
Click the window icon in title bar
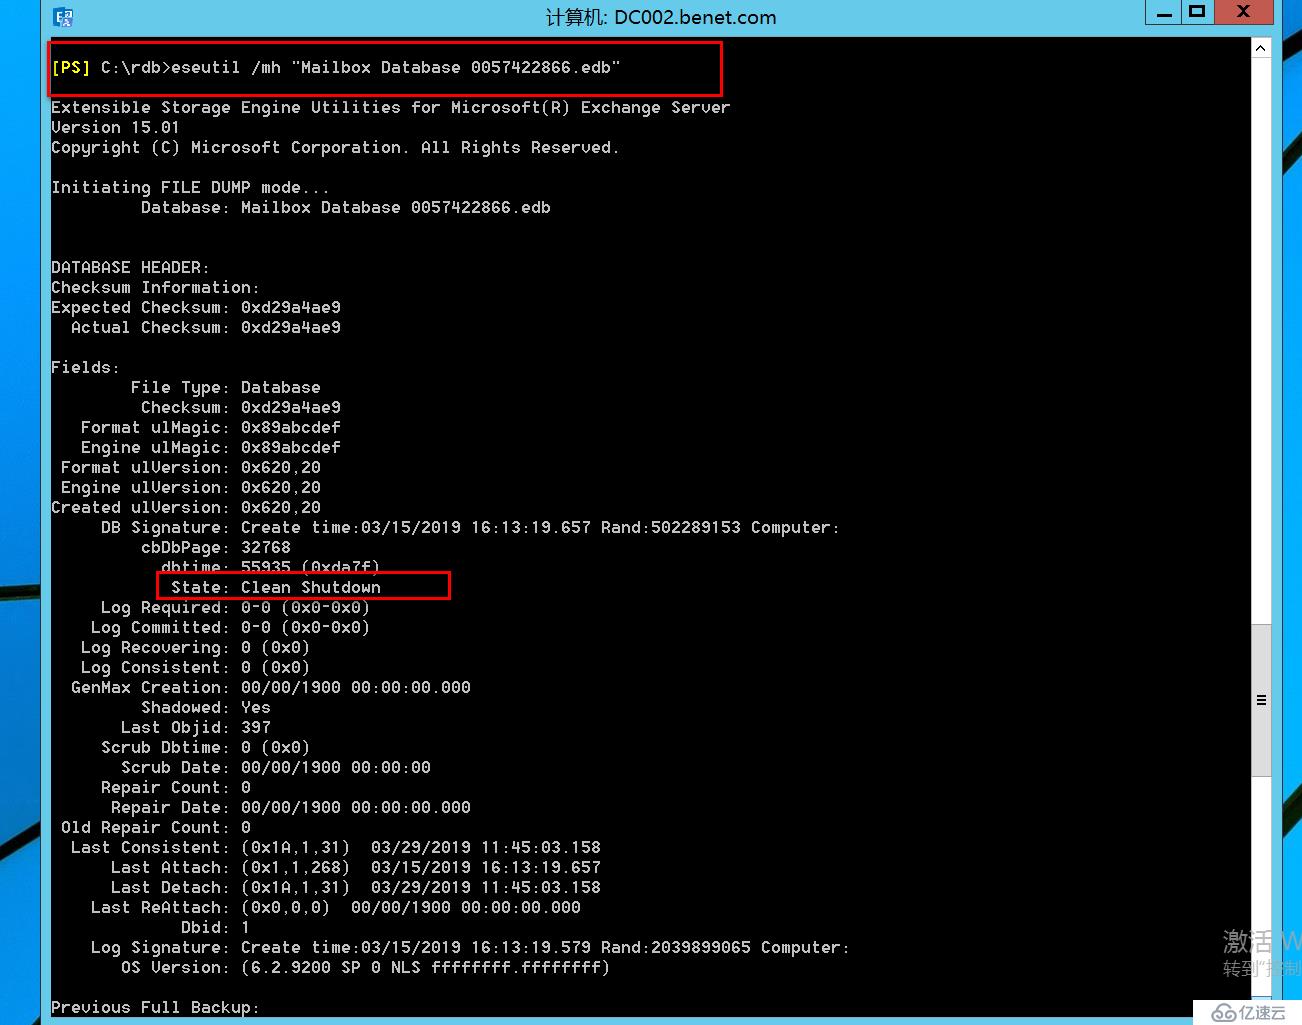pos(64,17)
